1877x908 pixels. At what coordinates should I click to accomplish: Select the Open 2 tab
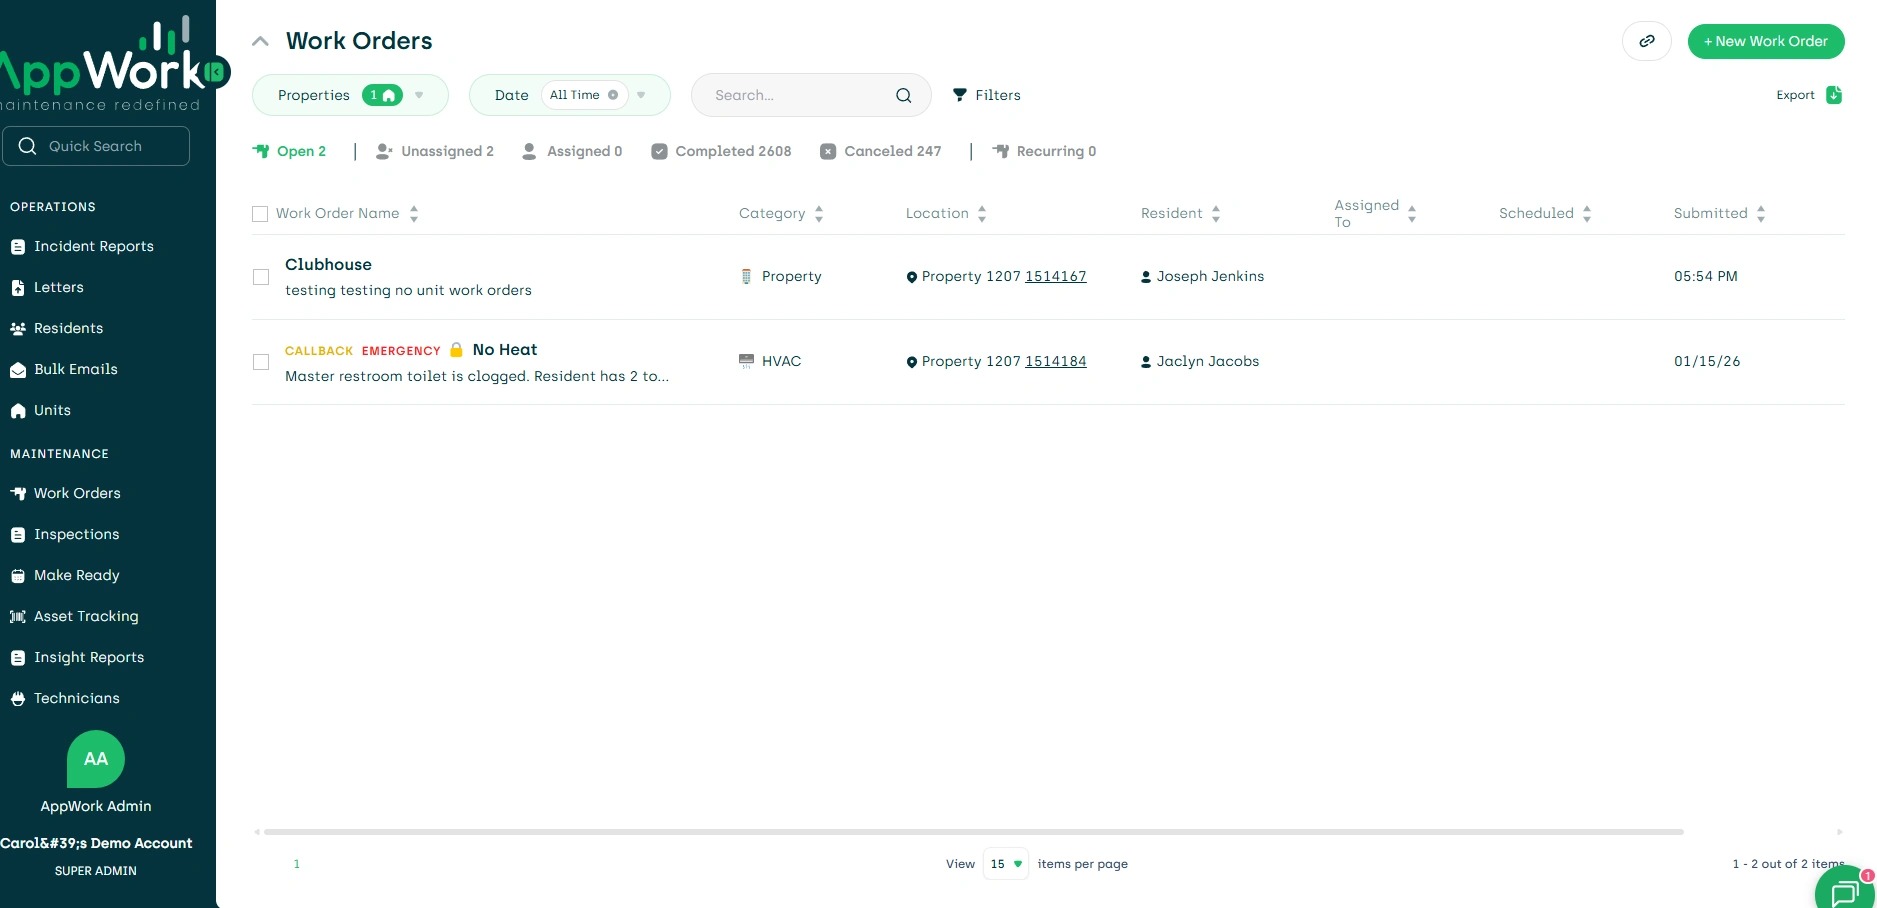[289, 151]
